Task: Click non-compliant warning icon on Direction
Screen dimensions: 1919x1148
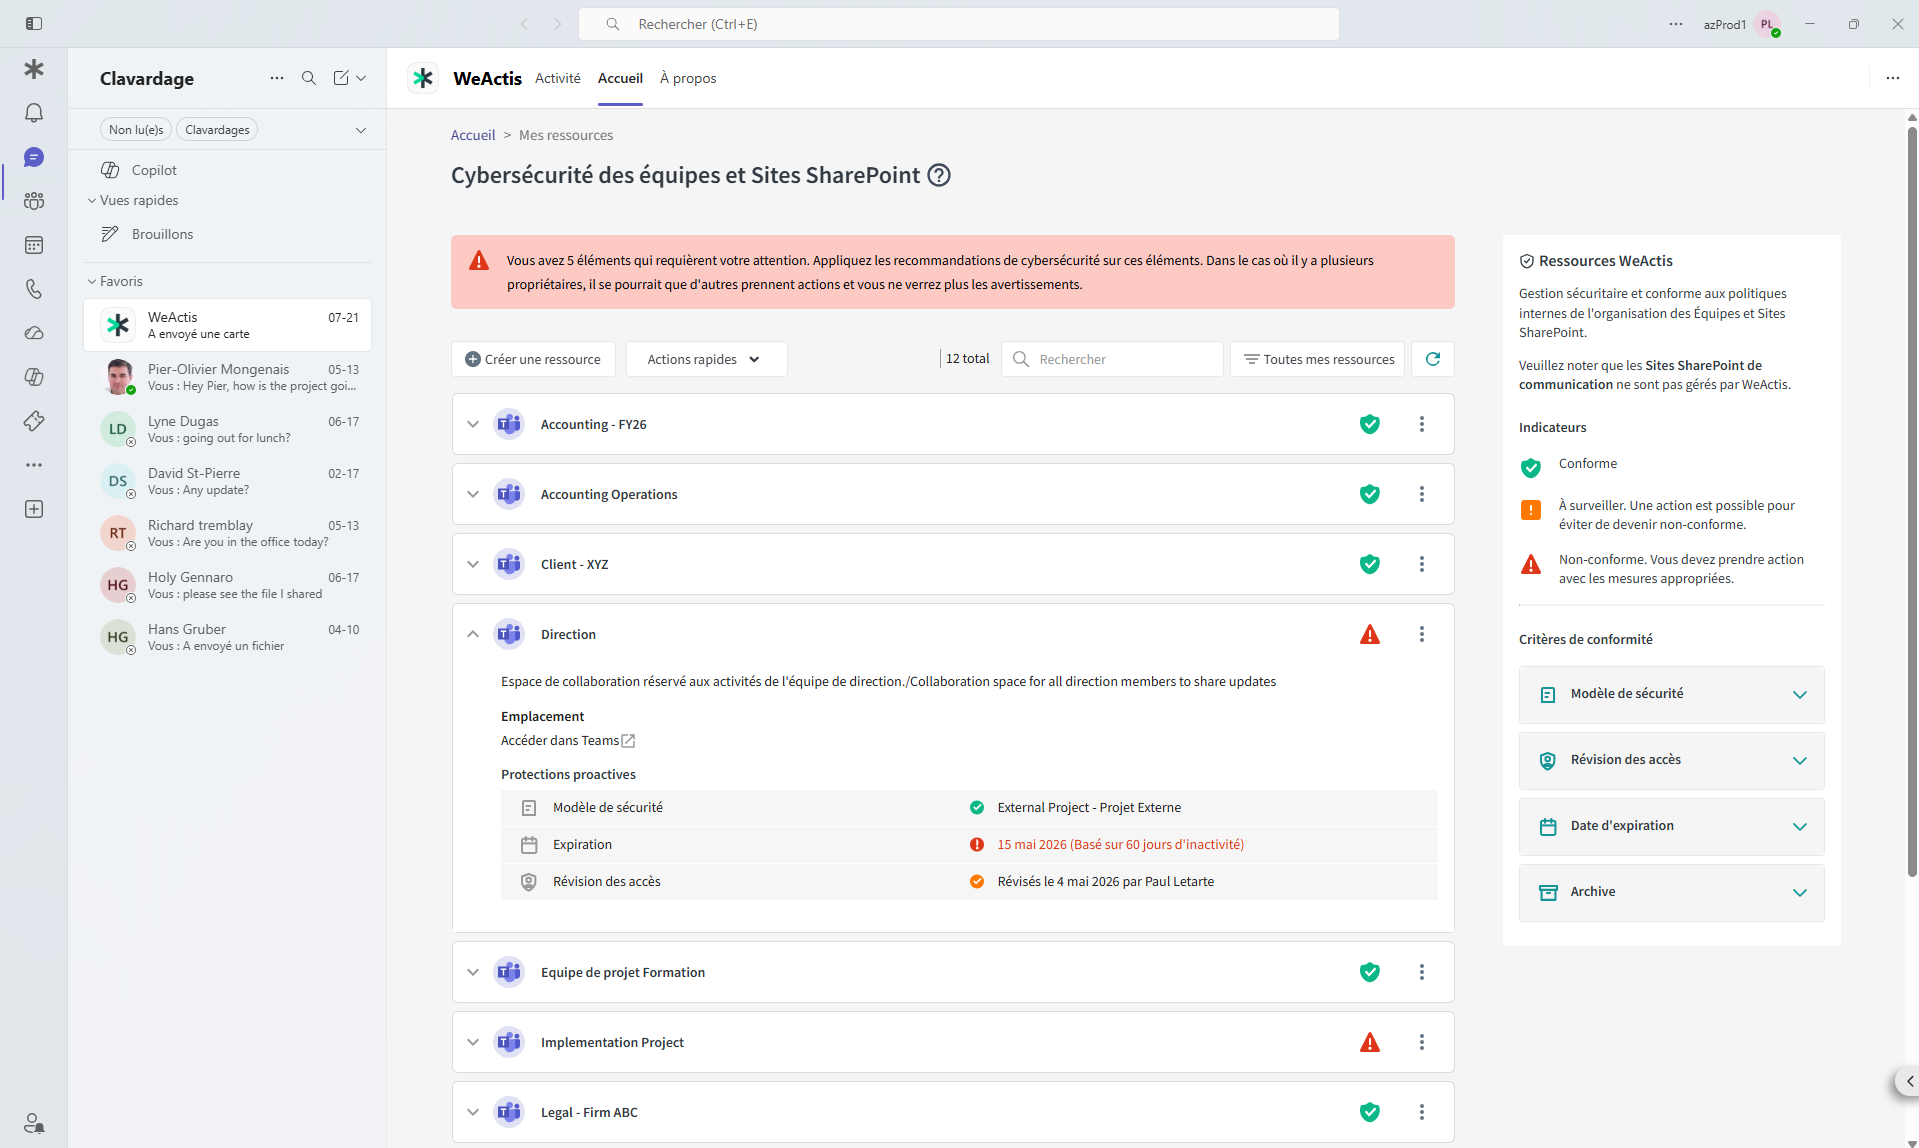Action: (x=1370, y=634)
